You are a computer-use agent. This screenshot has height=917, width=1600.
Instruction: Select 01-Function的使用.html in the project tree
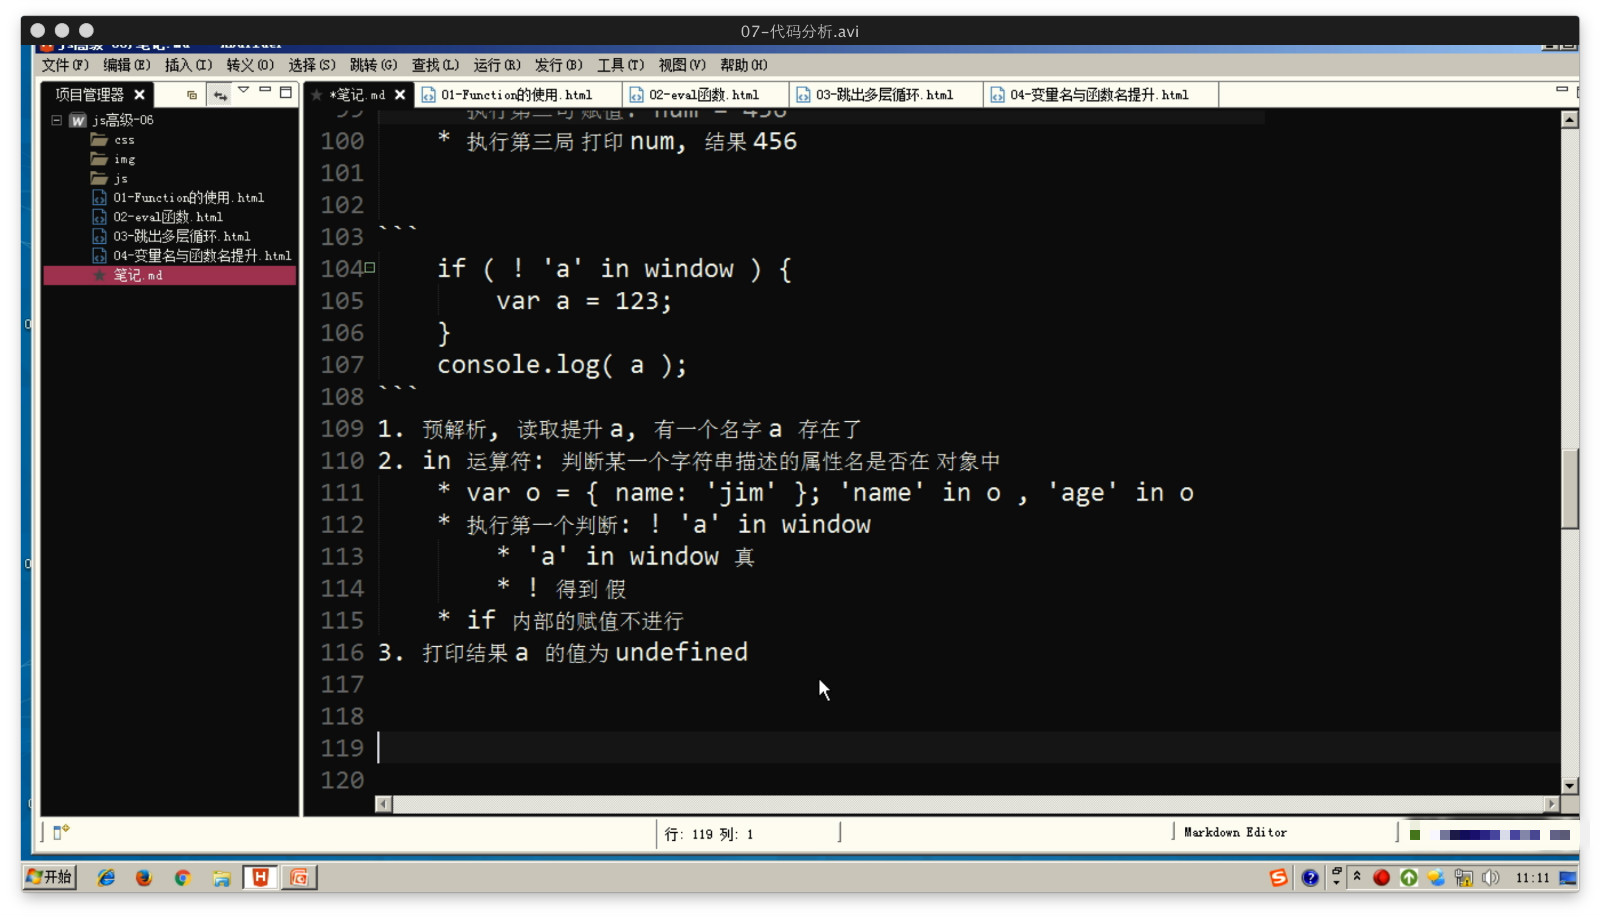click(178, 198)
